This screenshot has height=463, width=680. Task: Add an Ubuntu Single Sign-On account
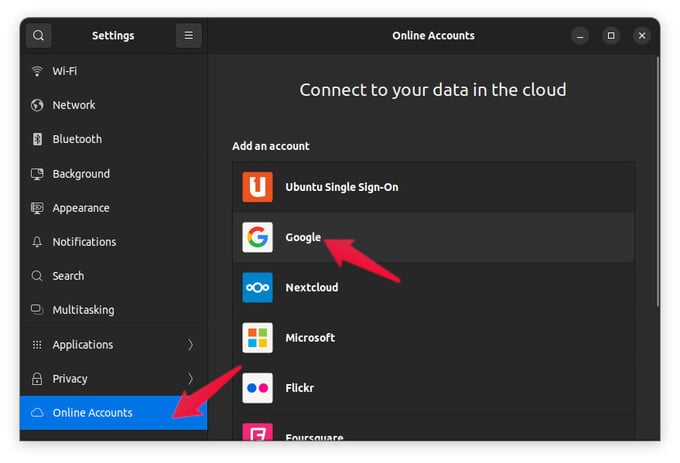click(434, 187)
